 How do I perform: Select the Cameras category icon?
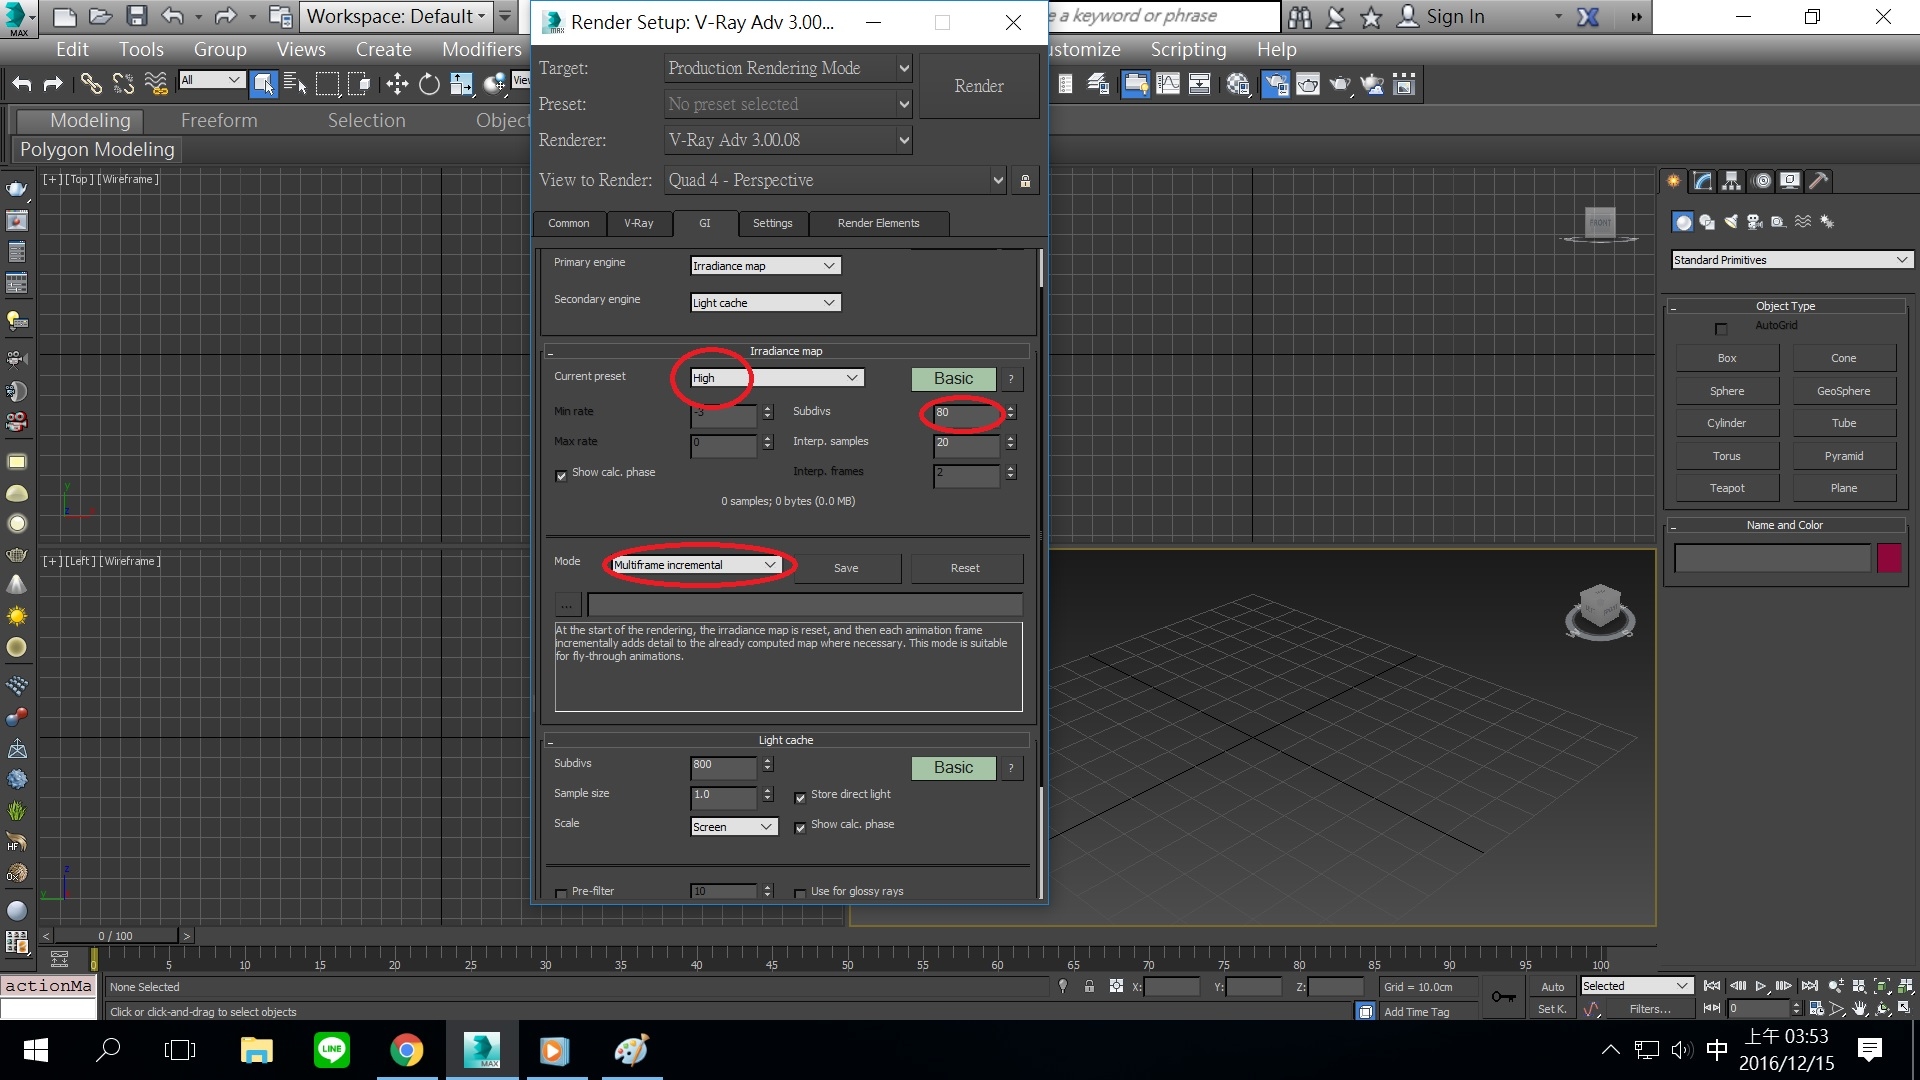[1755, 222]
